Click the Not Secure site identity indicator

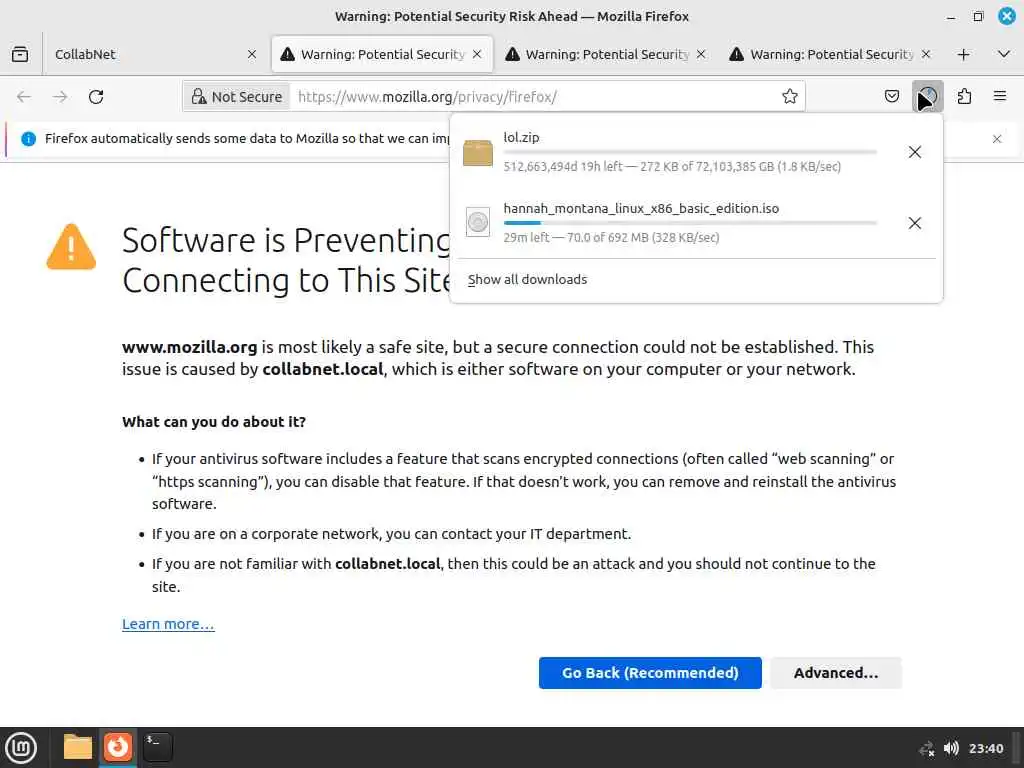coord(237,97)
